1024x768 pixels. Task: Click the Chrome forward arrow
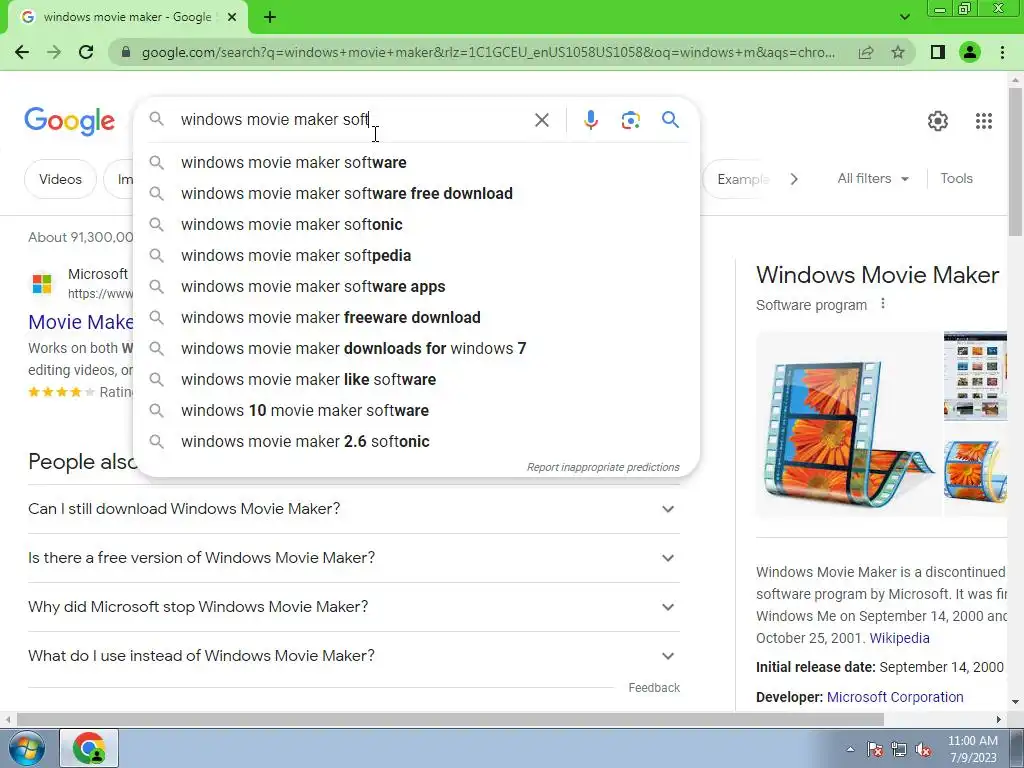point(54,52)
